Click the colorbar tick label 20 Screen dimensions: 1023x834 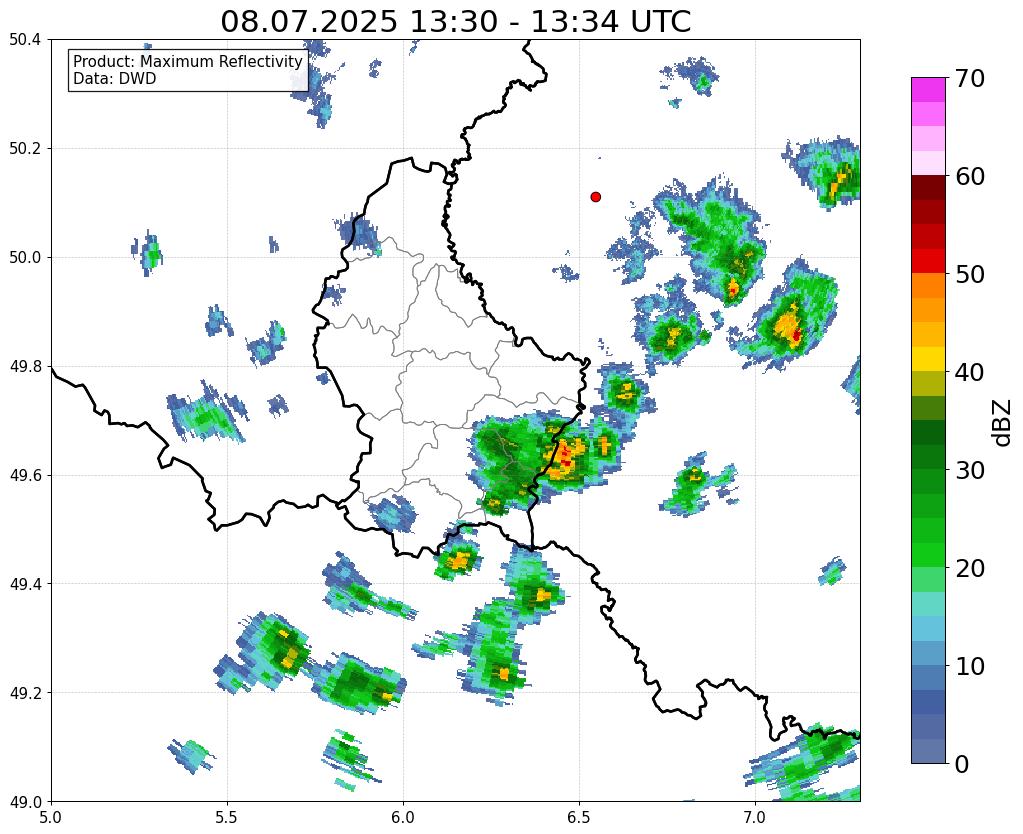pos(970,568)
